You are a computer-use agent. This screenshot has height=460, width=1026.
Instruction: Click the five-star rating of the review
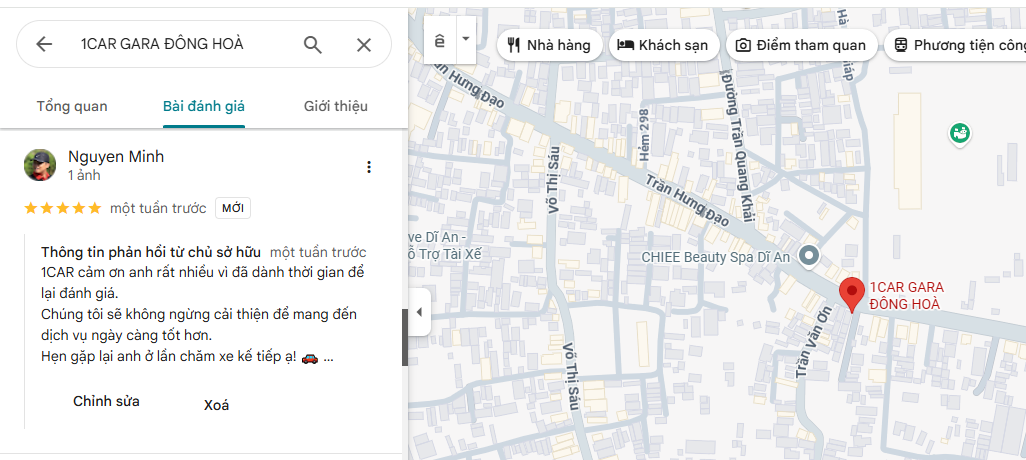tap(63, 209)
